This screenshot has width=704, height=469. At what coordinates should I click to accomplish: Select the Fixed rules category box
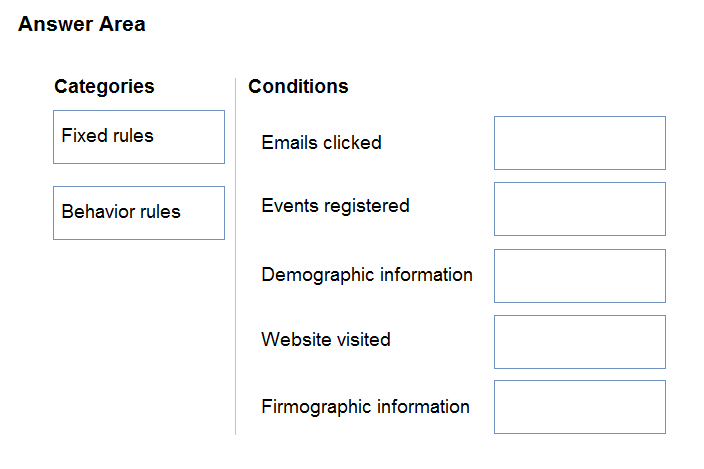(x=139, y=137)
